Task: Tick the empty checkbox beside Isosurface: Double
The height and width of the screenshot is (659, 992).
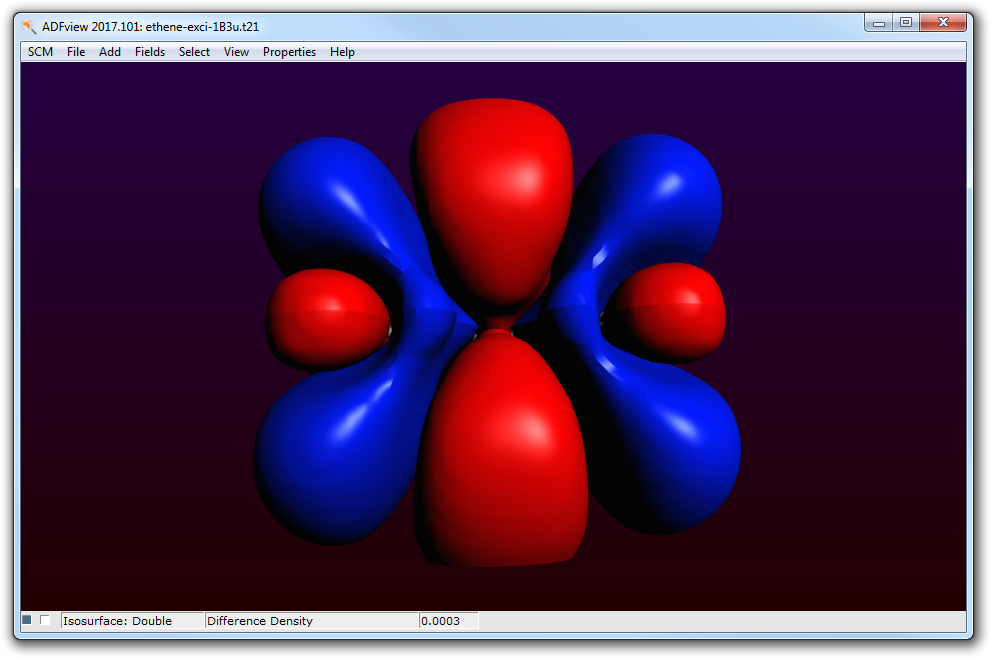Action: [x=45, y=620]
